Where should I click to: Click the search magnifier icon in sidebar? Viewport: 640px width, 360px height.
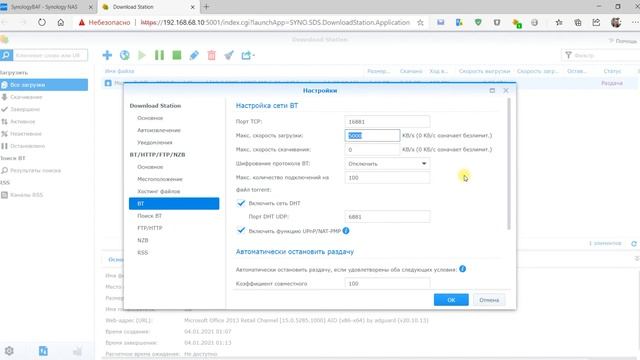(6, 55)
